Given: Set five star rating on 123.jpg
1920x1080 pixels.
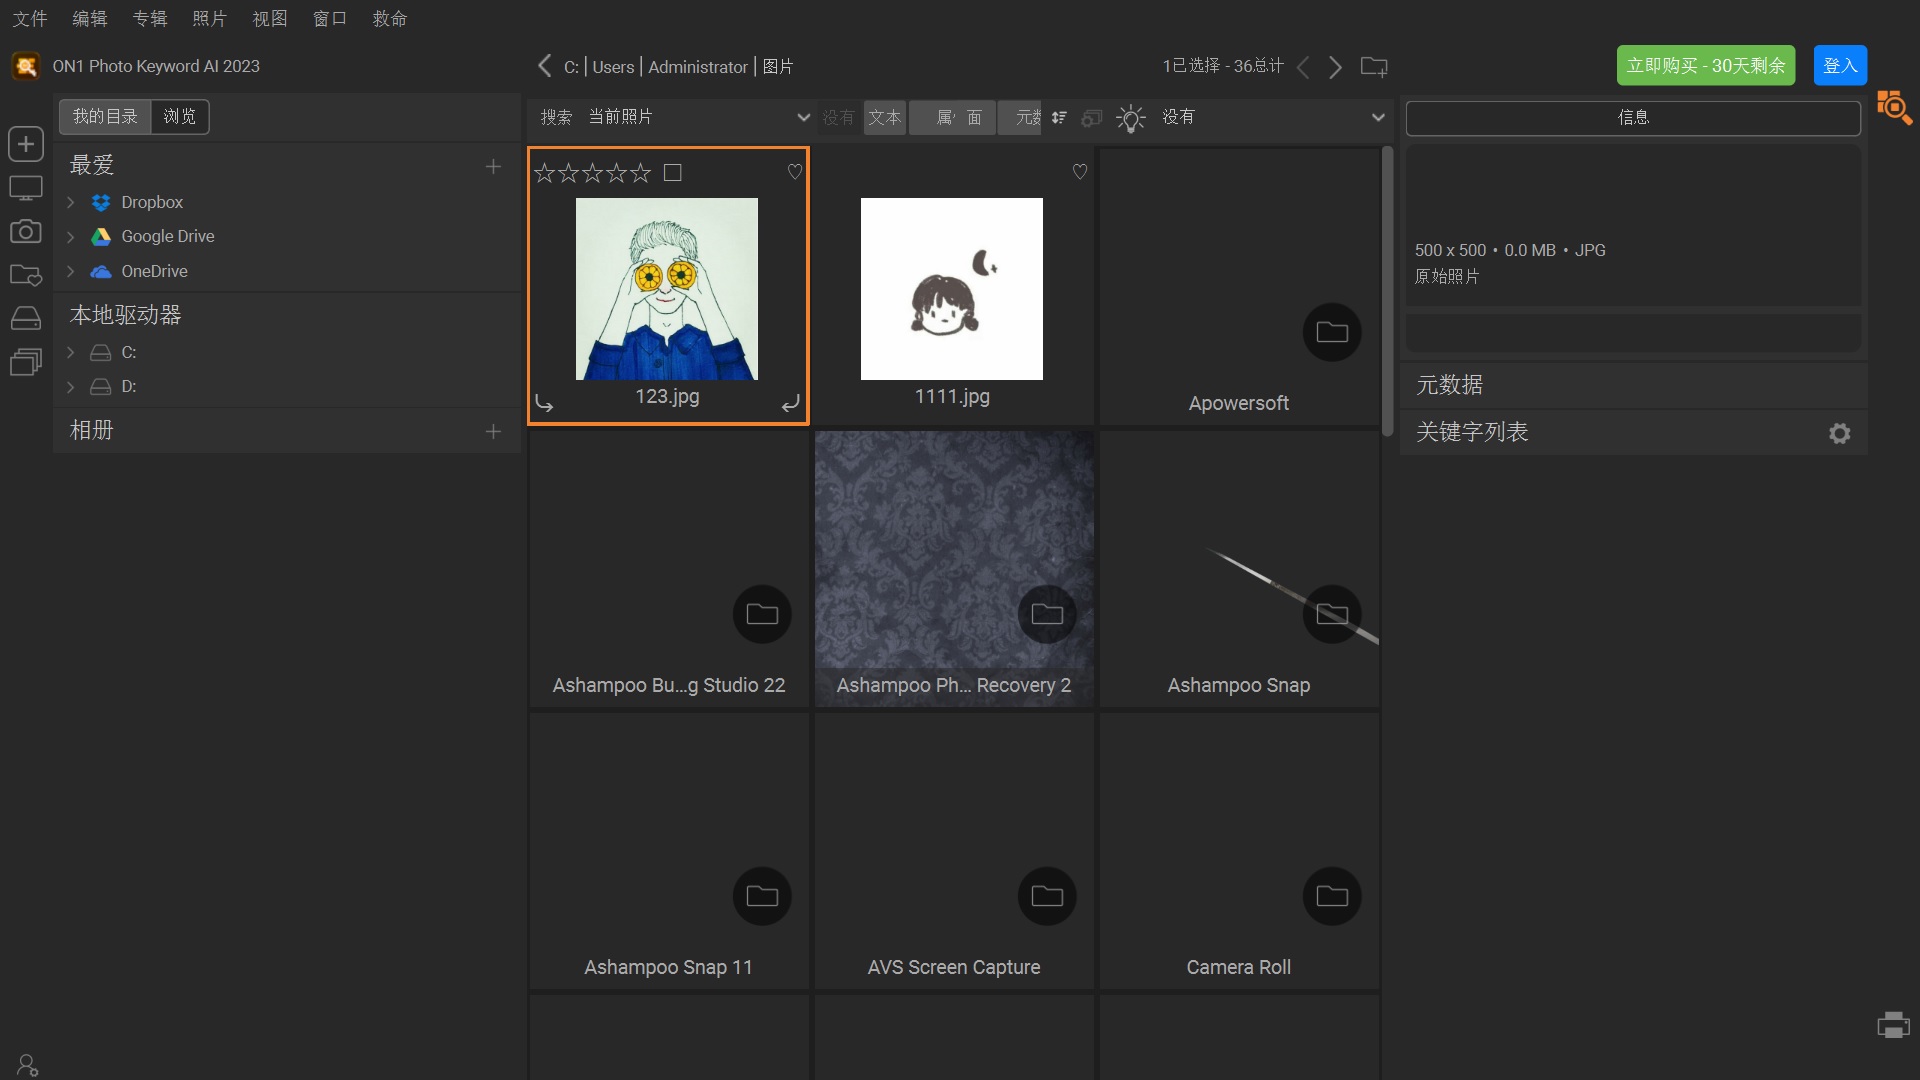Looking at the screenshot, I should 640,173.
